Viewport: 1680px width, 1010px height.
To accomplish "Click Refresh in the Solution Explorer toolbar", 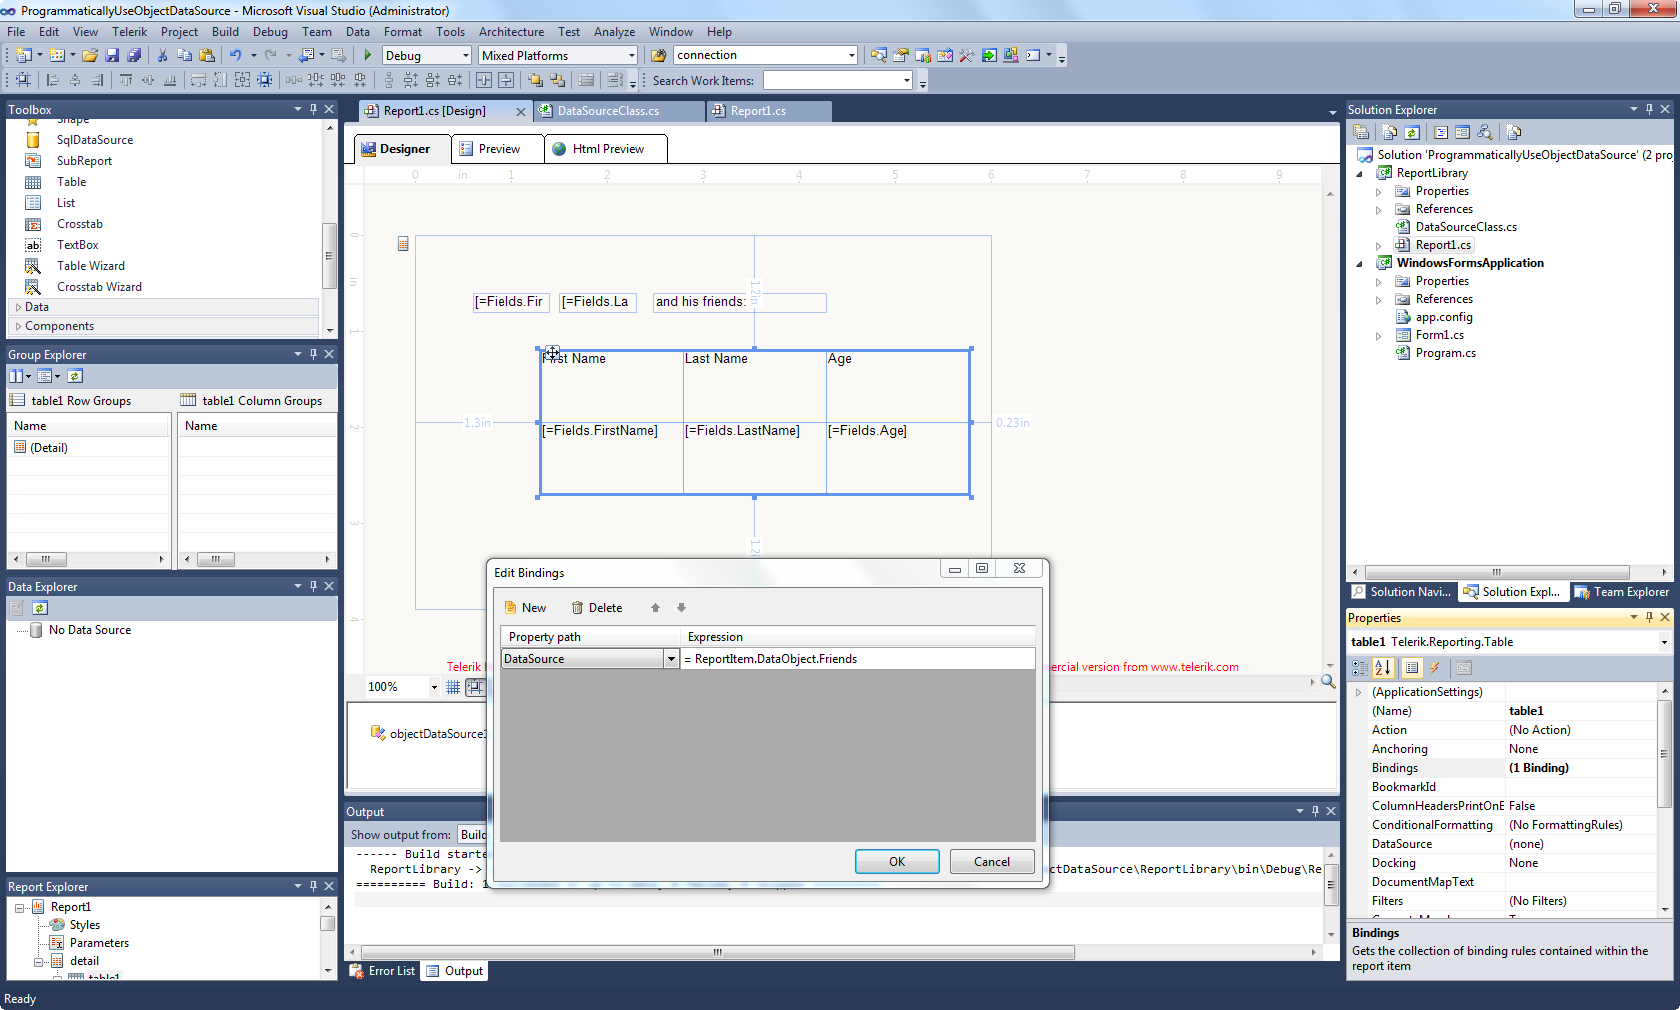I will click(1412, 132).
